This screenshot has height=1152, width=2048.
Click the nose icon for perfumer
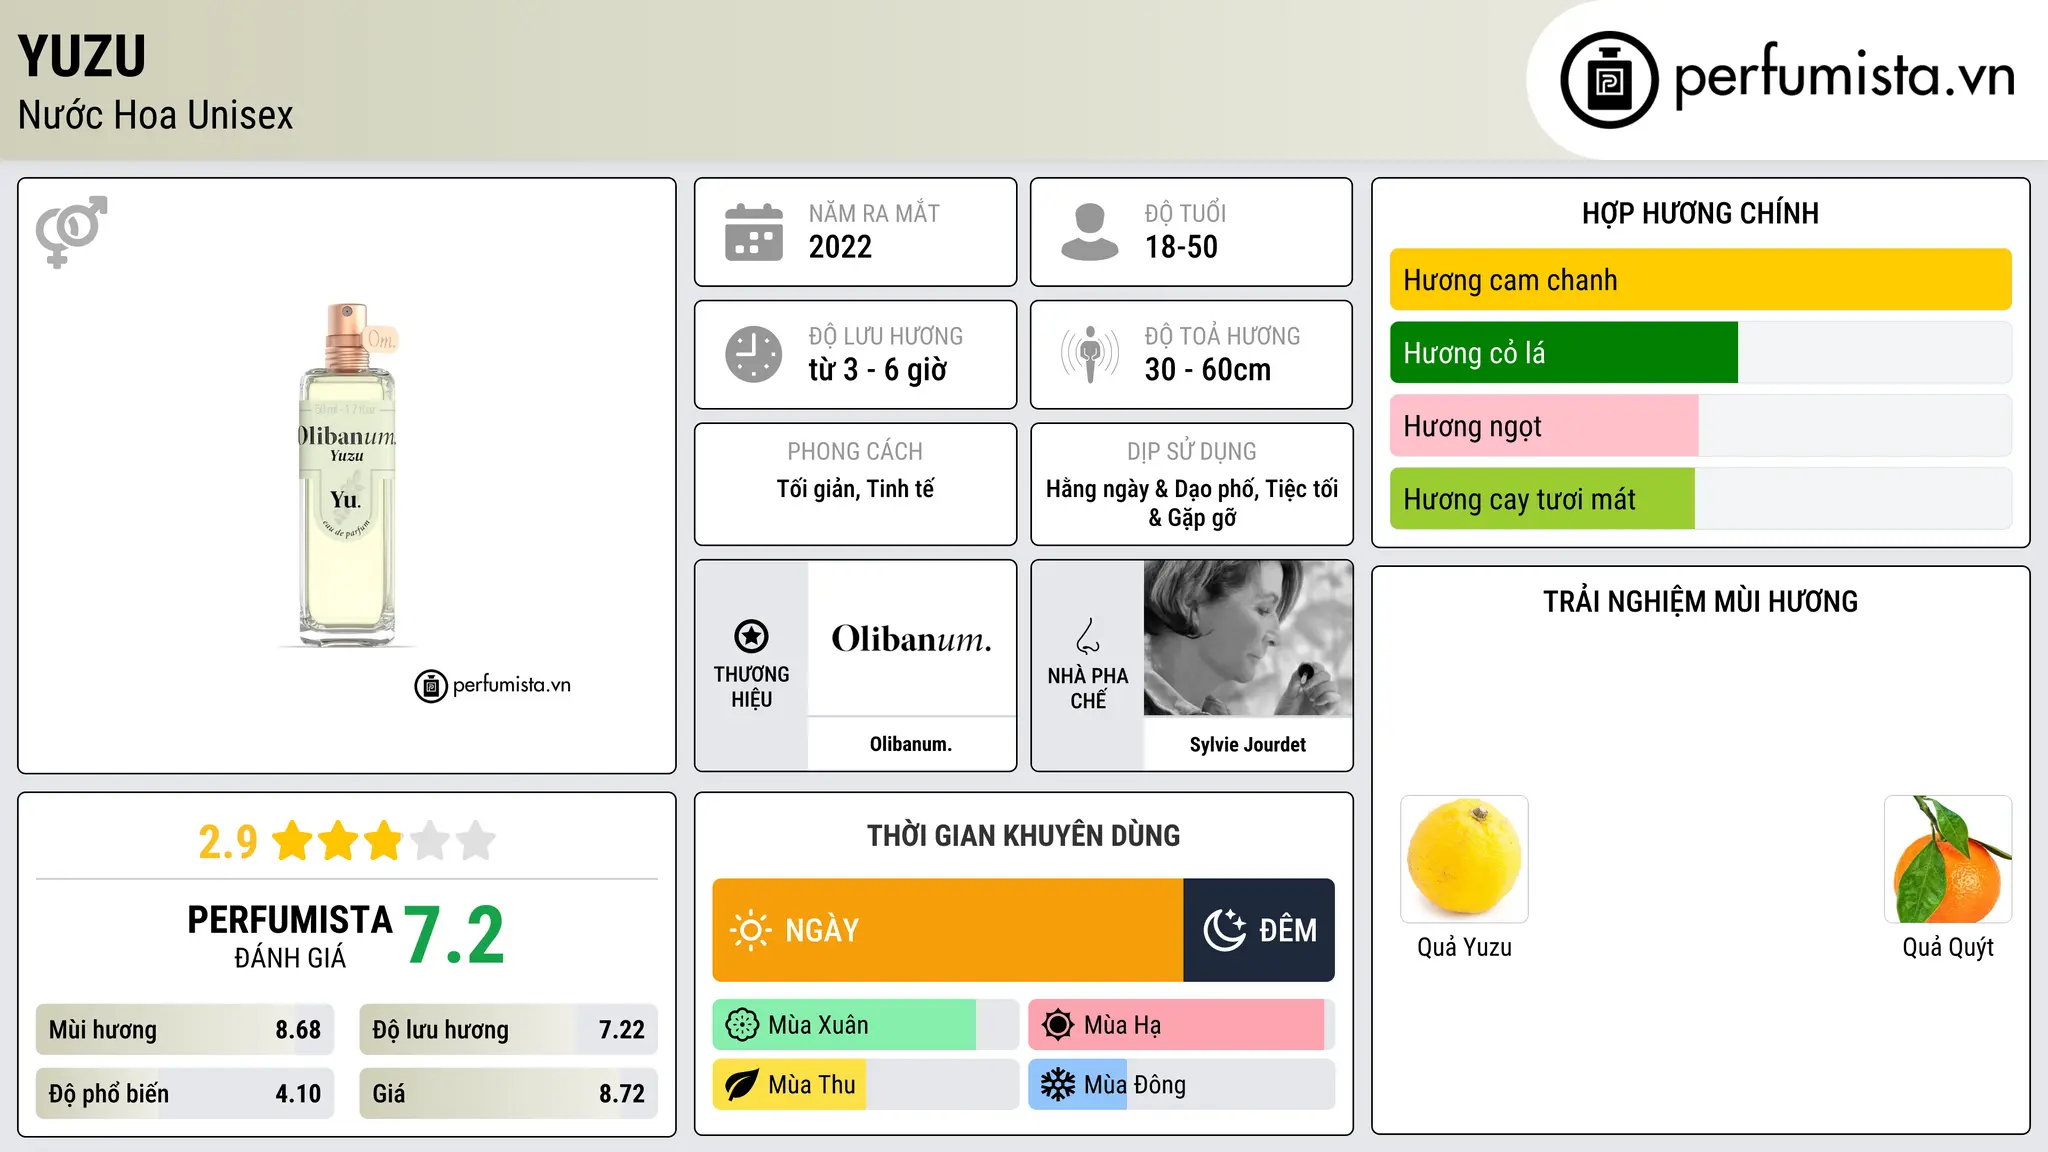(1088, 636)
